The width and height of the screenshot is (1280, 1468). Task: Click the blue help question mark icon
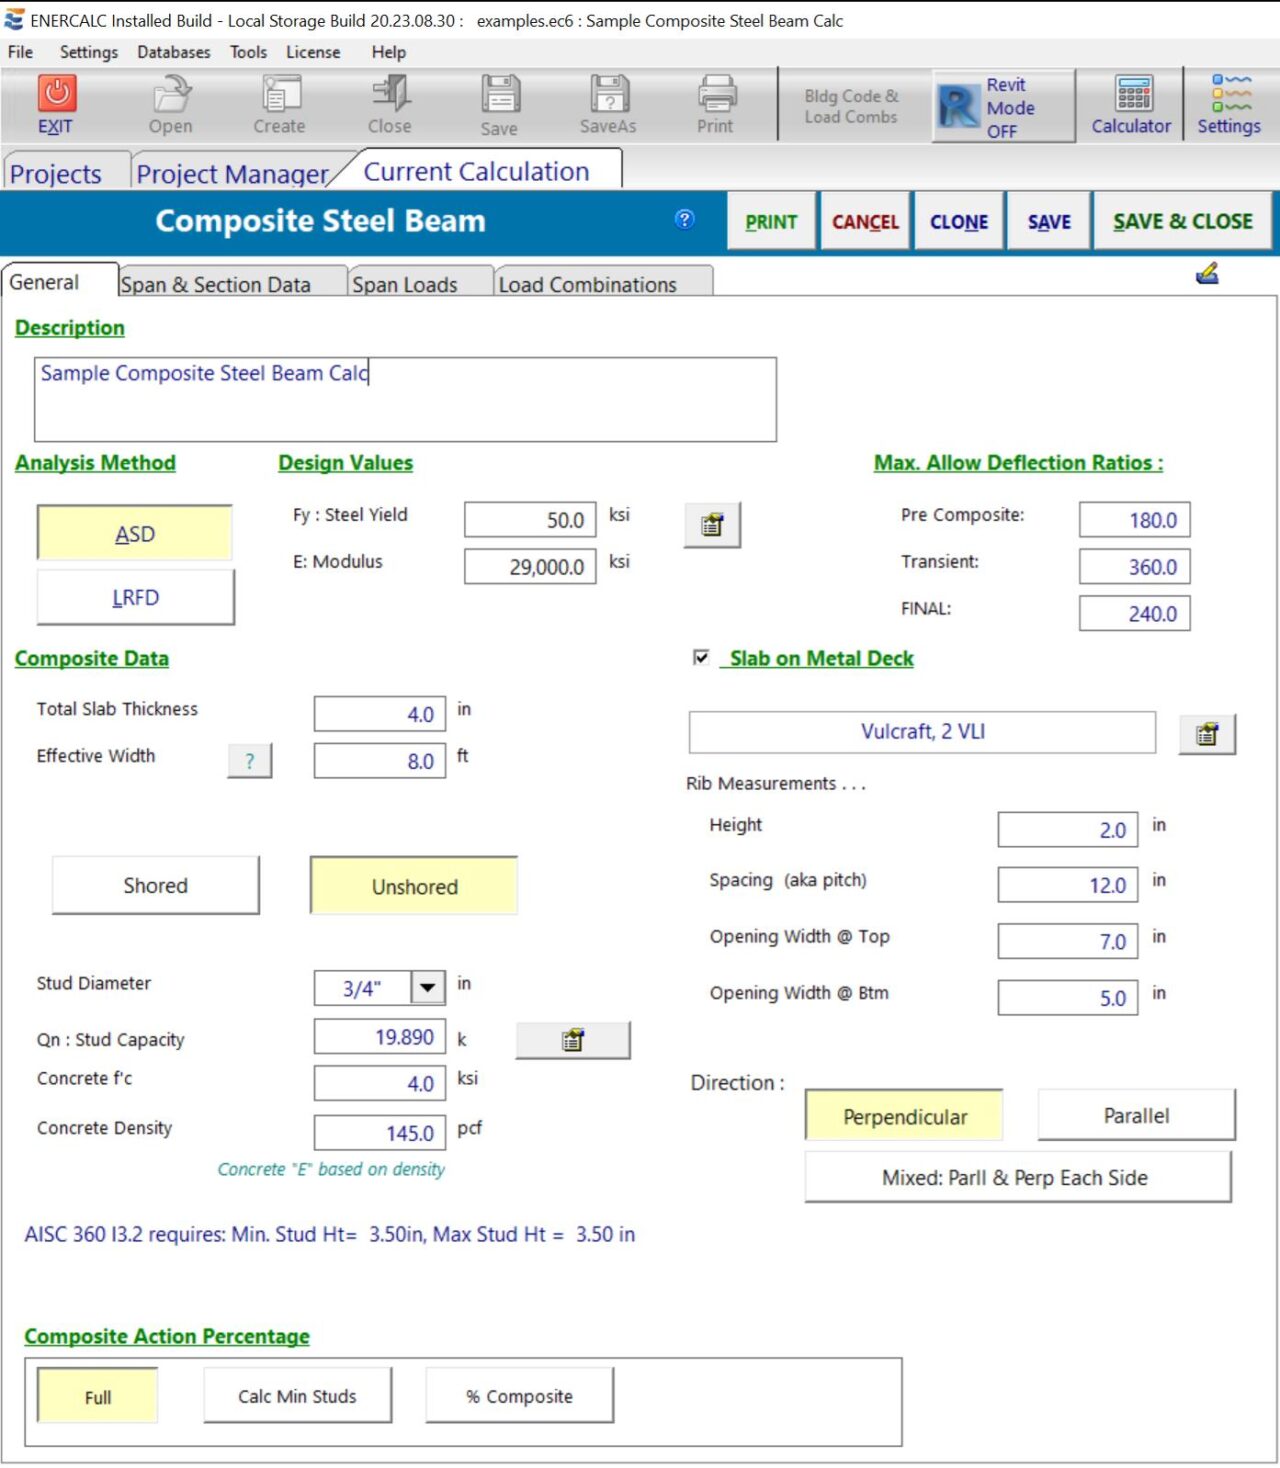pyautogui.click(x=685, y=219)
